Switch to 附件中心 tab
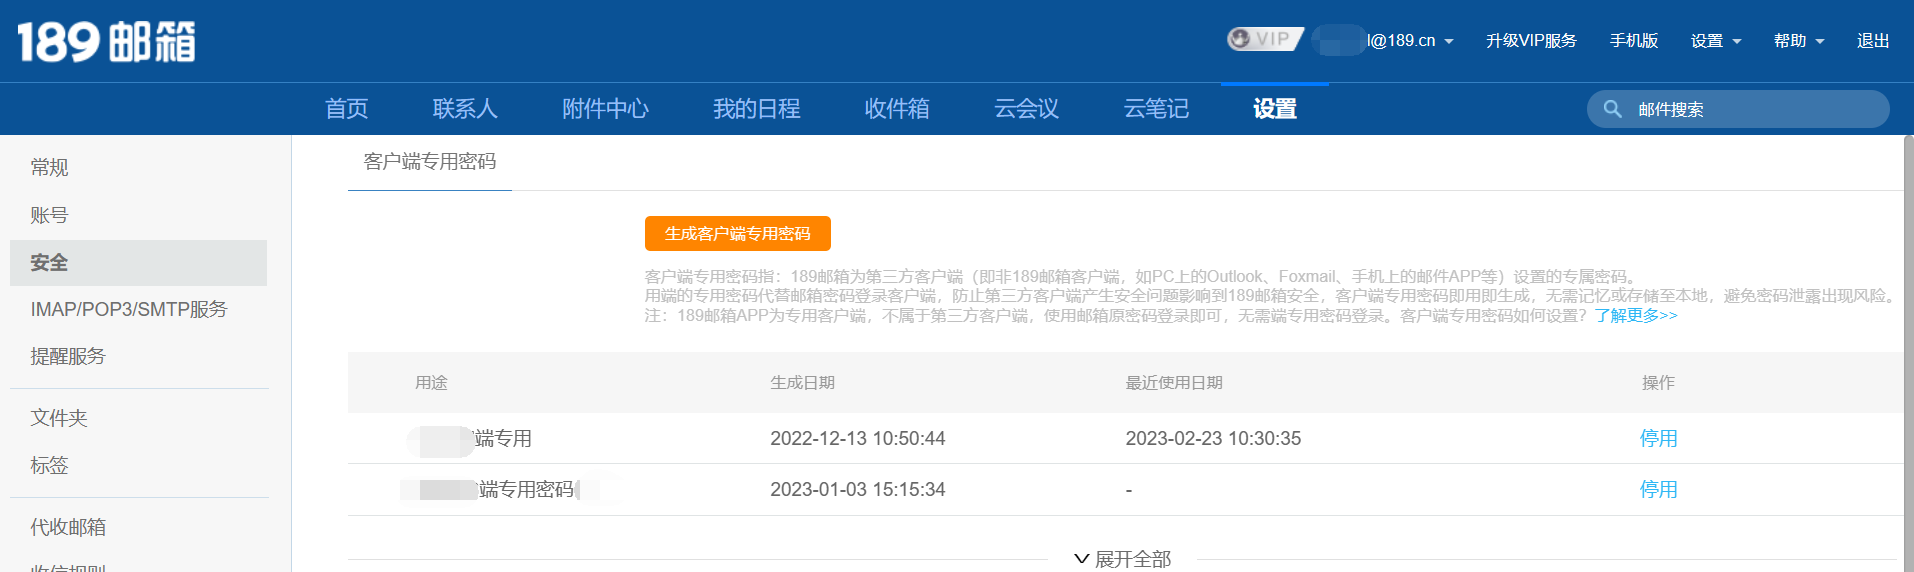1914x572 pixels. click(x=605, y=109)
